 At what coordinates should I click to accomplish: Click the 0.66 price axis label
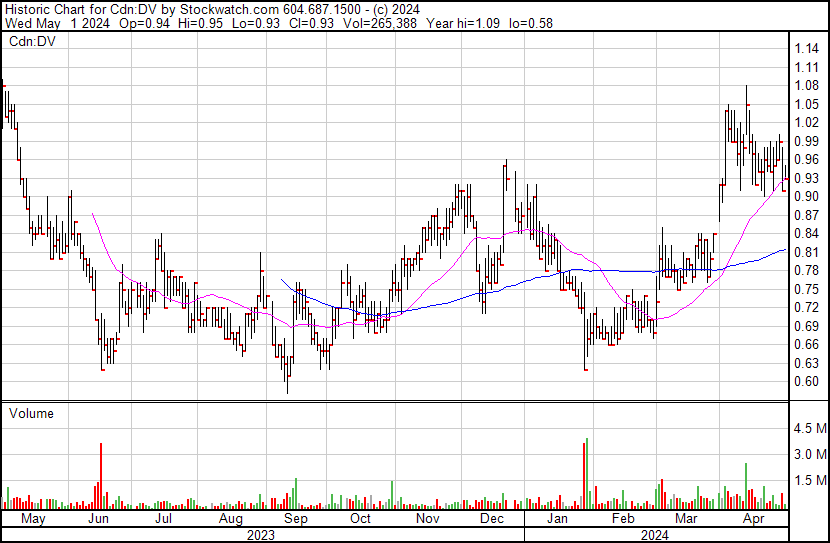click(807, 345)
